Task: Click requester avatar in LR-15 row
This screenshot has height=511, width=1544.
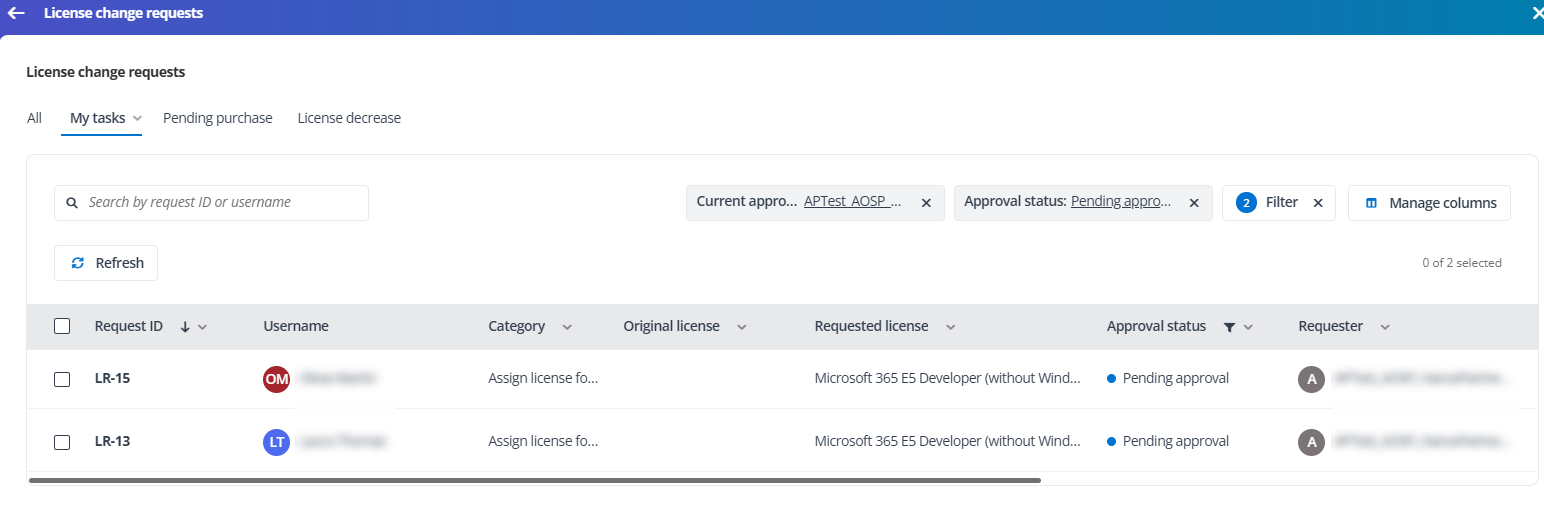Action: pos(1311,379)
